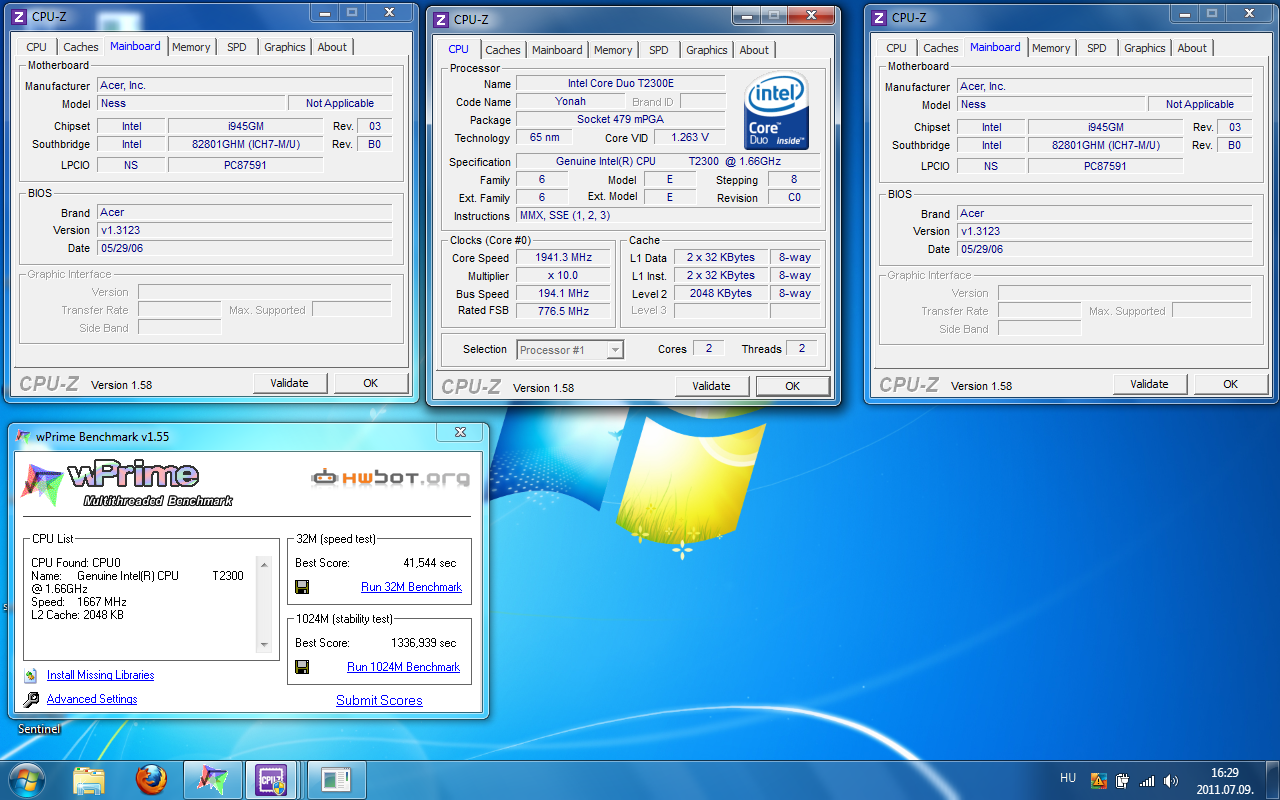The height and width of the screenshot is (800, 1280).
Task: Click OK in left CPU-Z window
Action: pos(371,383)
